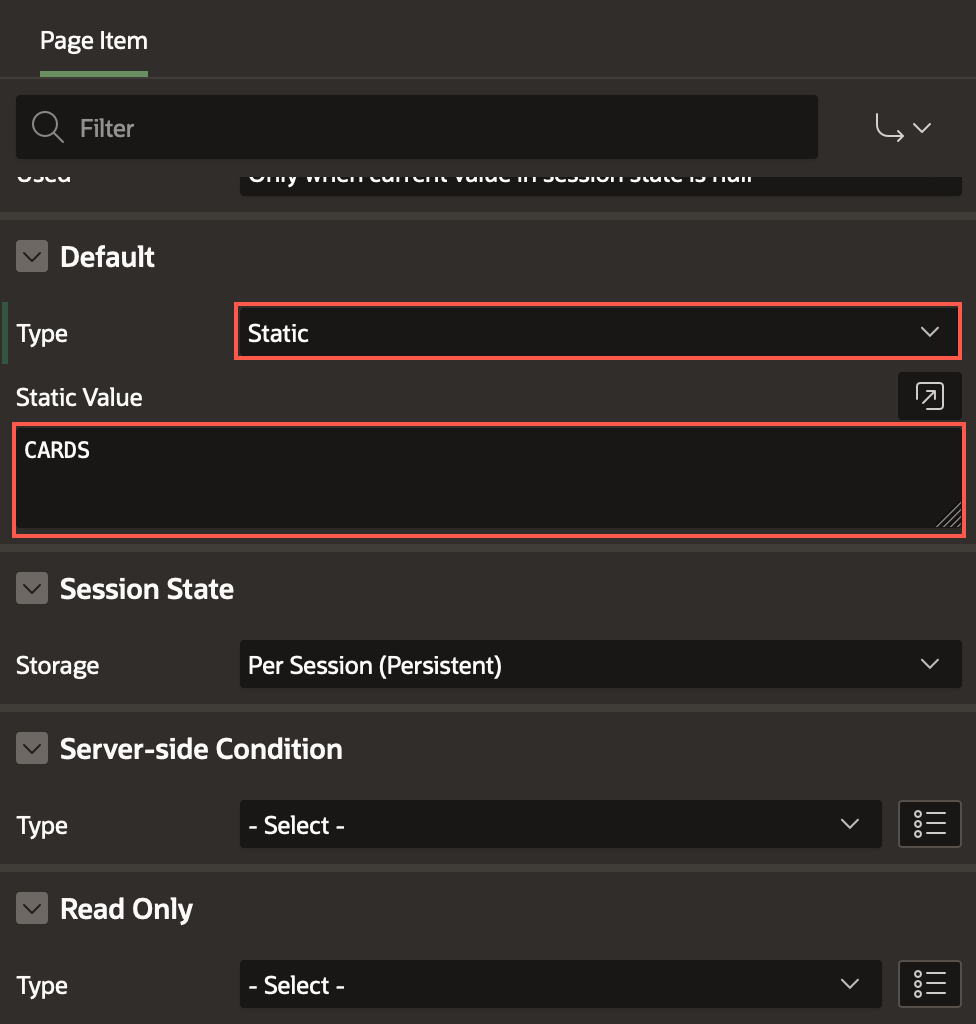Click the Static Value text area containing CARDS
Viewport: 976px width, 1024px height.
tap(480, 478)
